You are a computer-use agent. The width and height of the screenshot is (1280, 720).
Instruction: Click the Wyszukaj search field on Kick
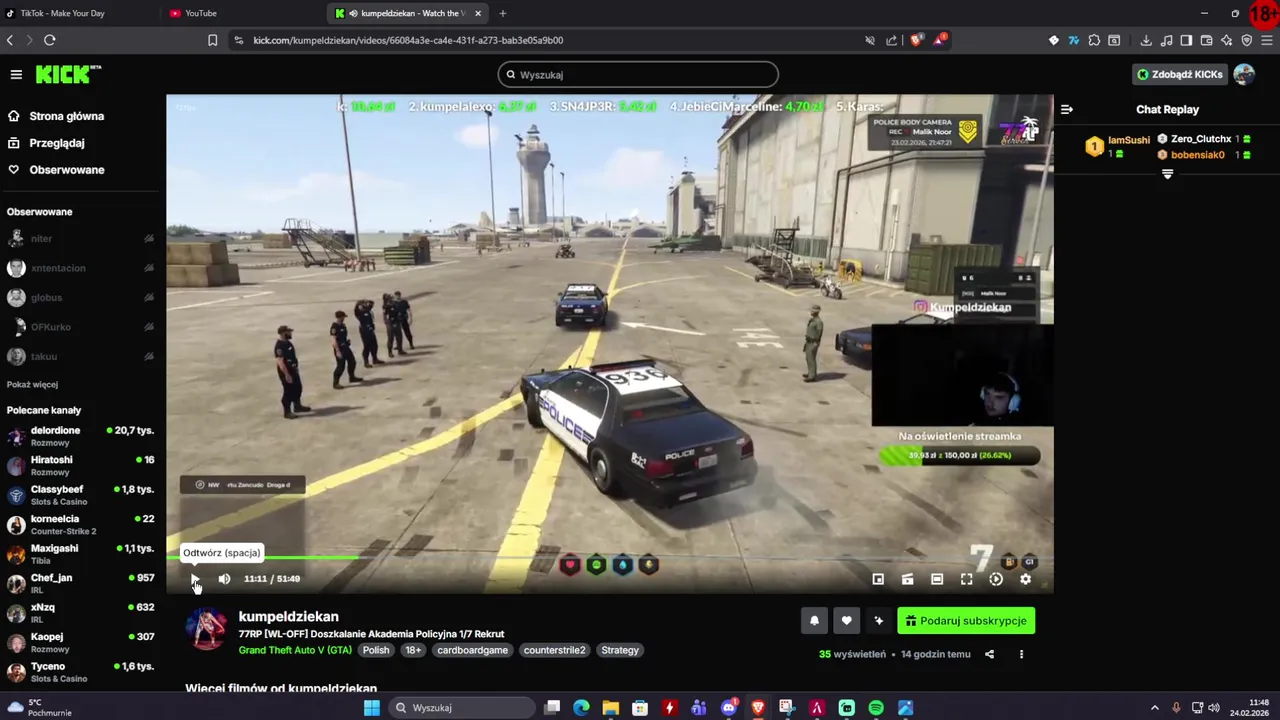[x=638, y=75]
